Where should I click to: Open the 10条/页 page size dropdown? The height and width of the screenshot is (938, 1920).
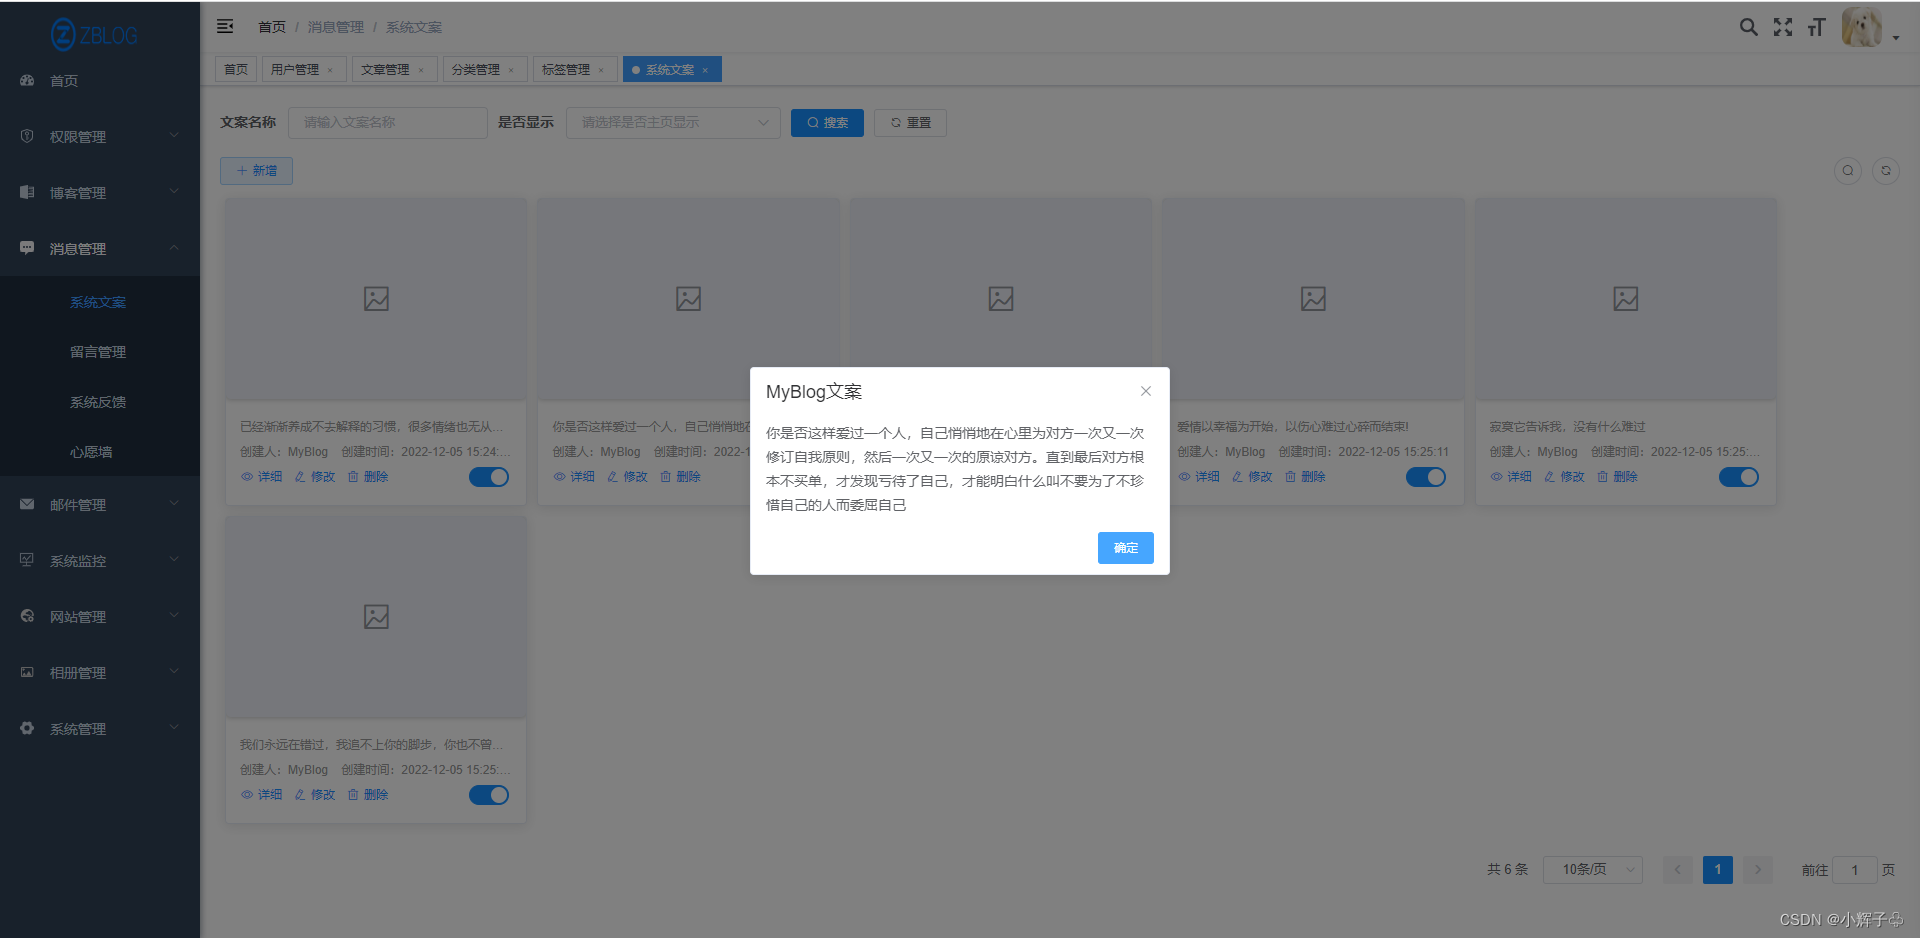1593,869
